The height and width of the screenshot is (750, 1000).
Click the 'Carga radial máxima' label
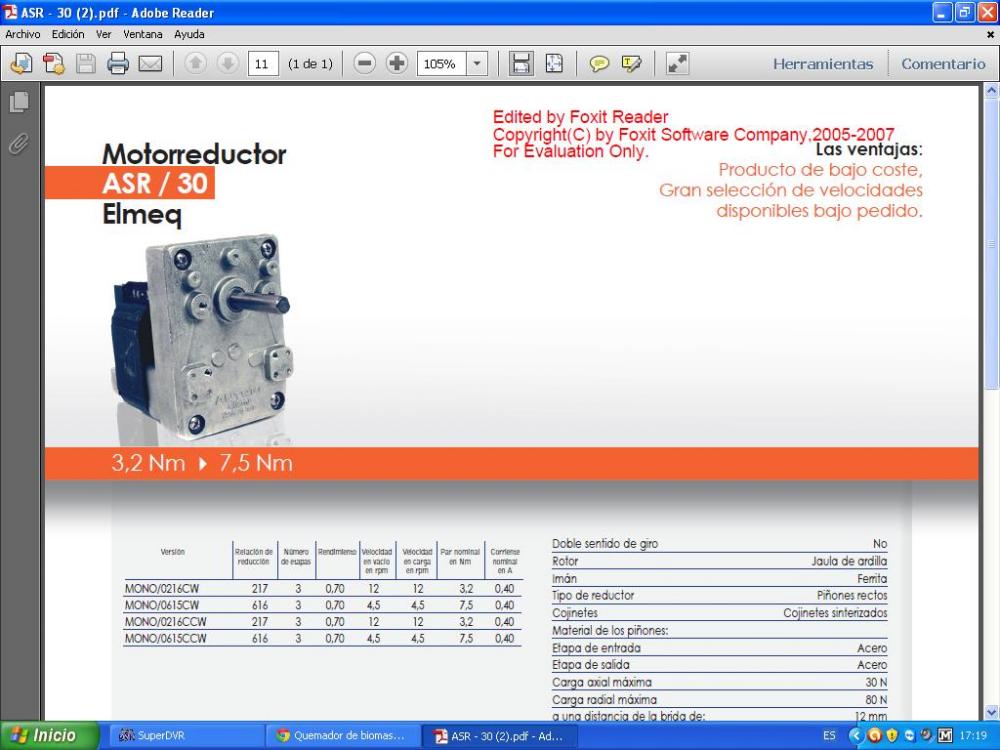pos(605,700)
